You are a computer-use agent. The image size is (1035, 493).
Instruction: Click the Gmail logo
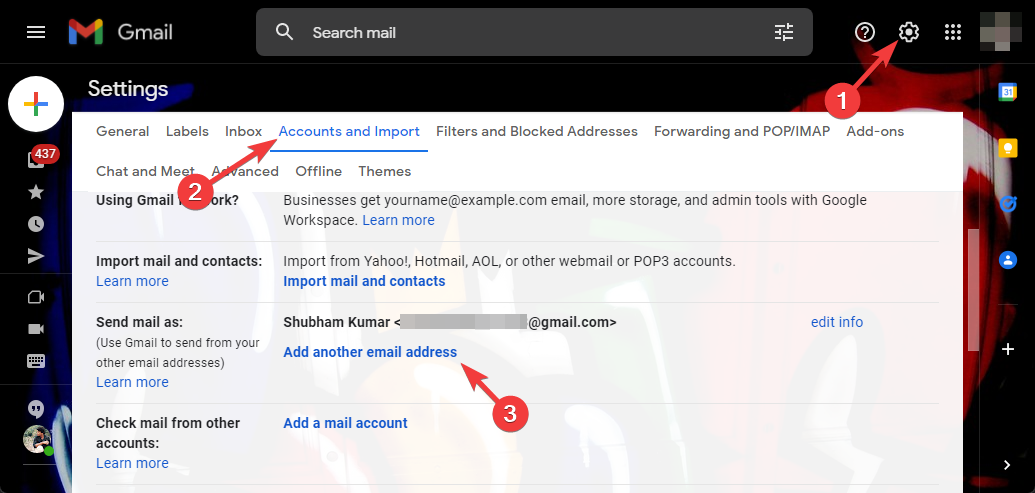(120, 32)
